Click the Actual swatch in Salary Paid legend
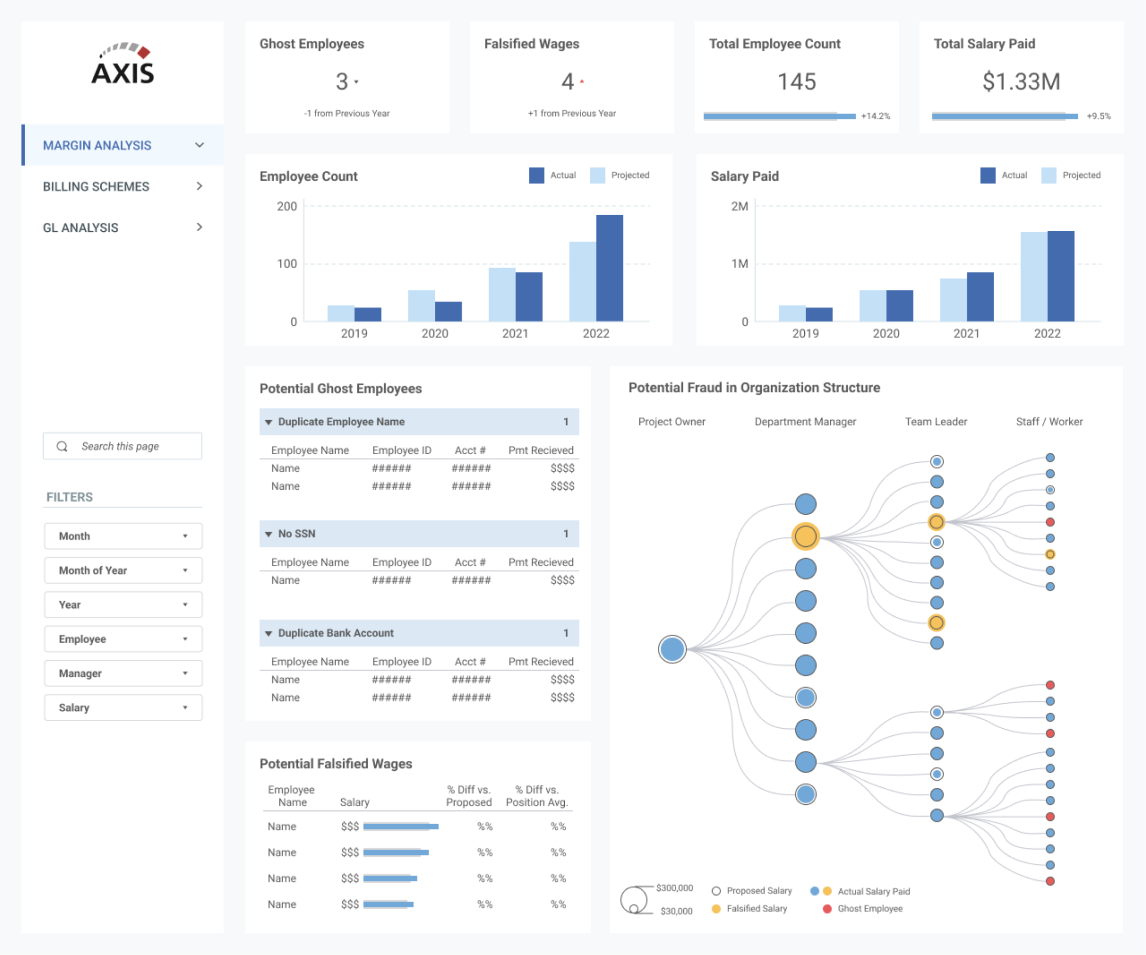 coord(987,175)
